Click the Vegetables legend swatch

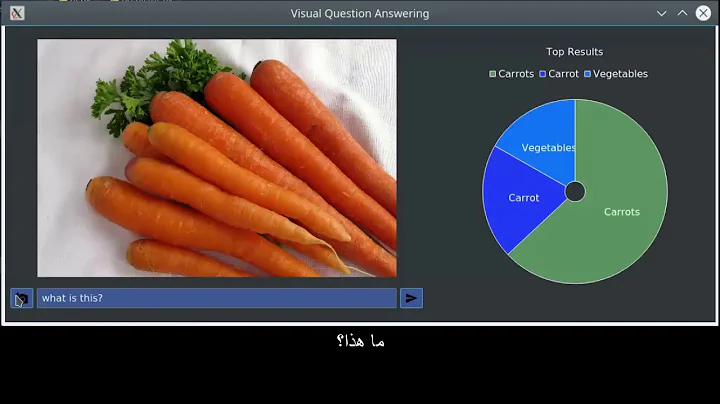click(x=587, y=74)
